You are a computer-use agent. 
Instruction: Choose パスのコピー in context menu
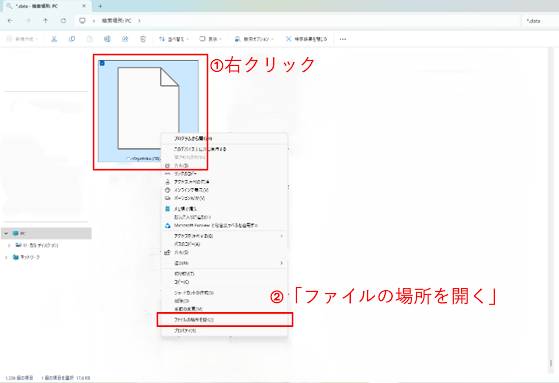coord(225,244)
